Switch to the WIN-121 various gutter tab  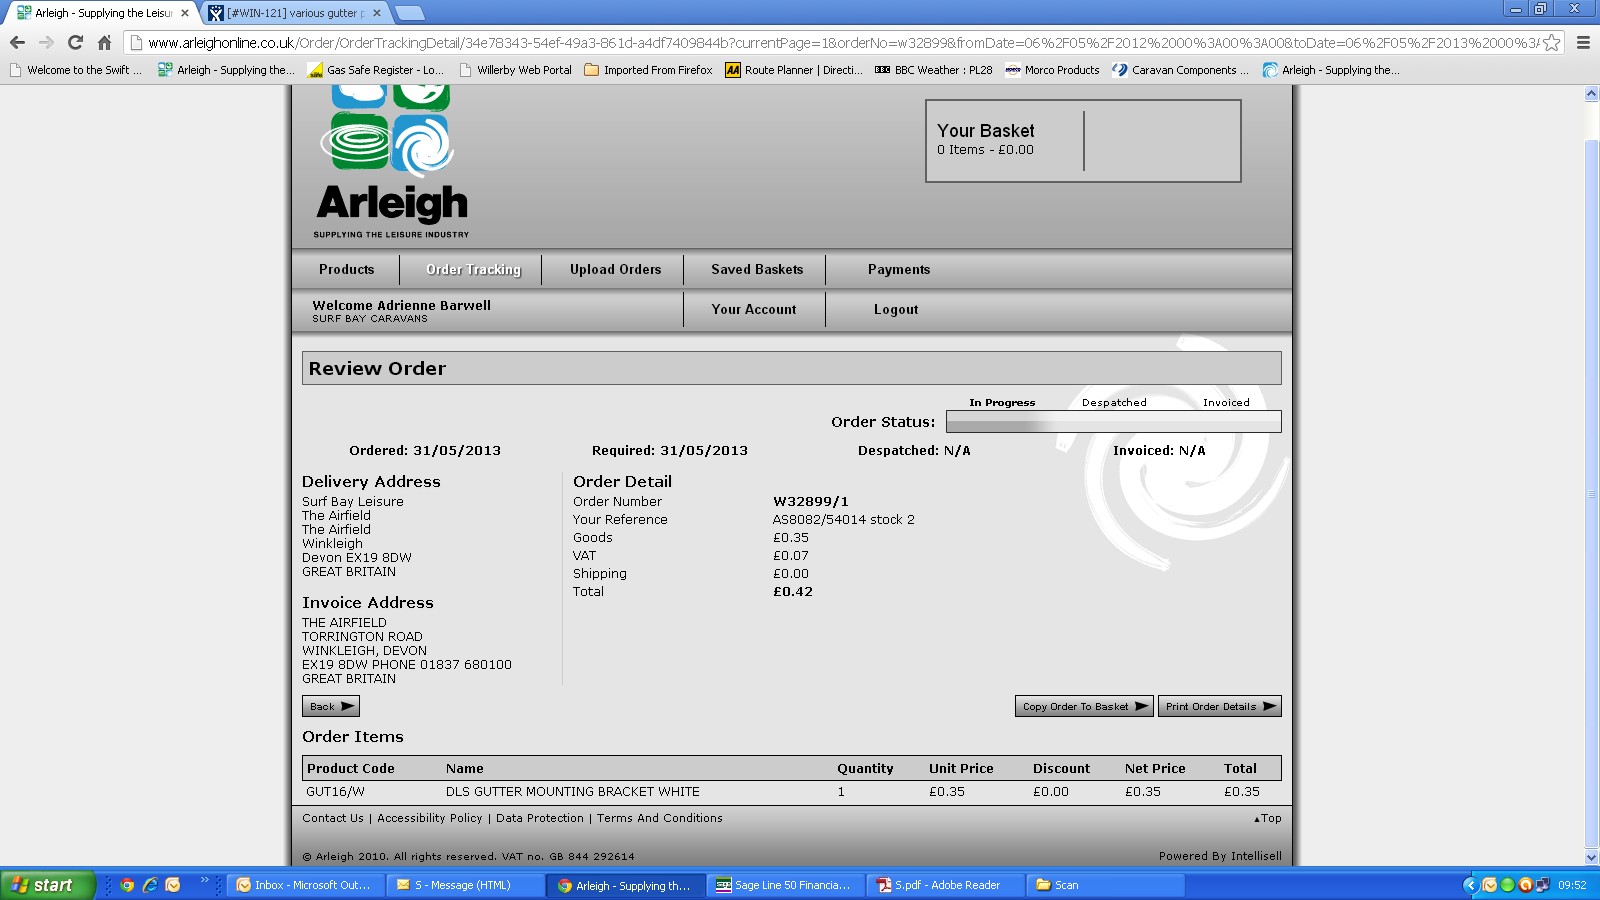tap(294, 13)
